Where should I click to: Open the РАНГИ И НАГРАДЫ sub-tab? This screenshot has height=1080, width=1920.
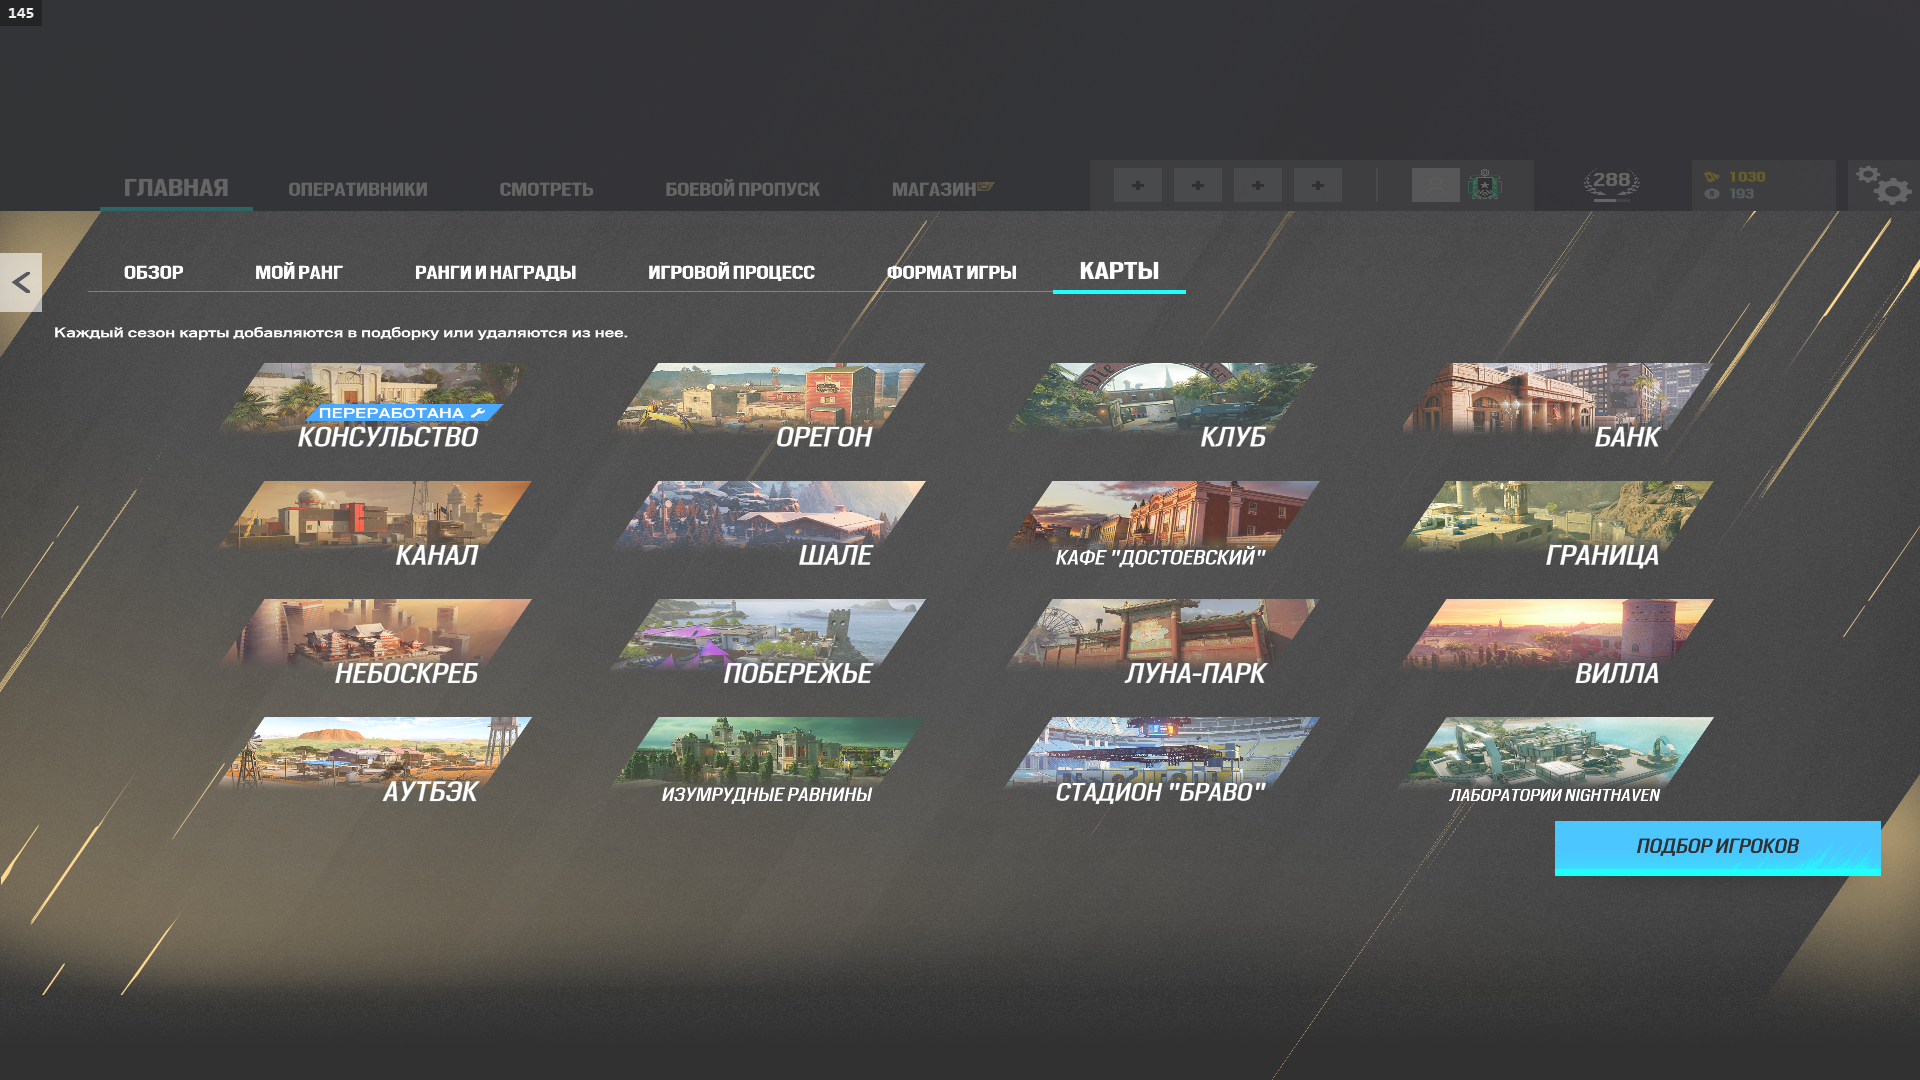point(495,272)
